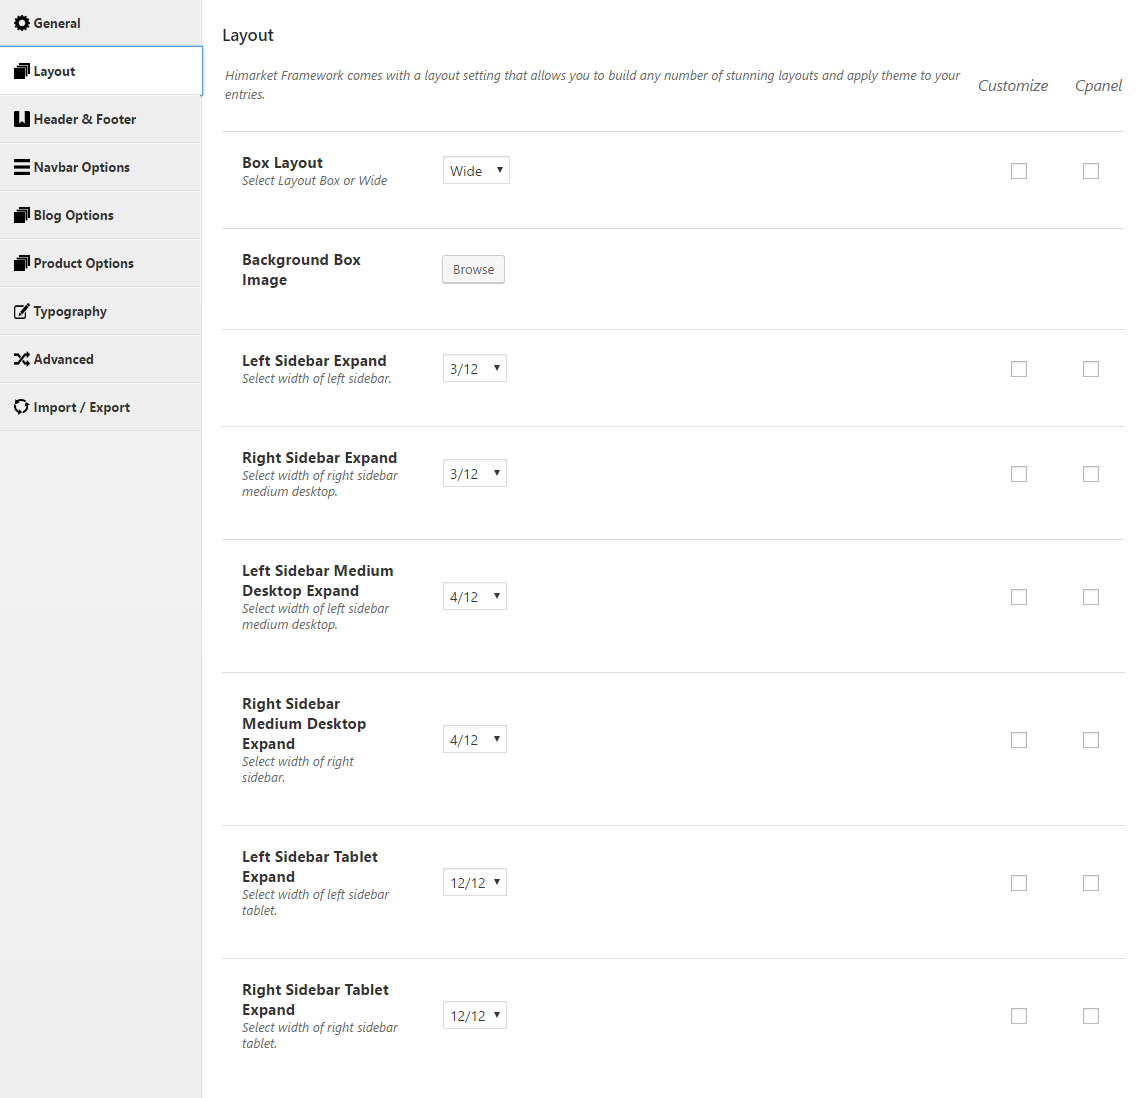Click the Box Layout option label
1142x1098 pixels.
click(x=283, y=163)
